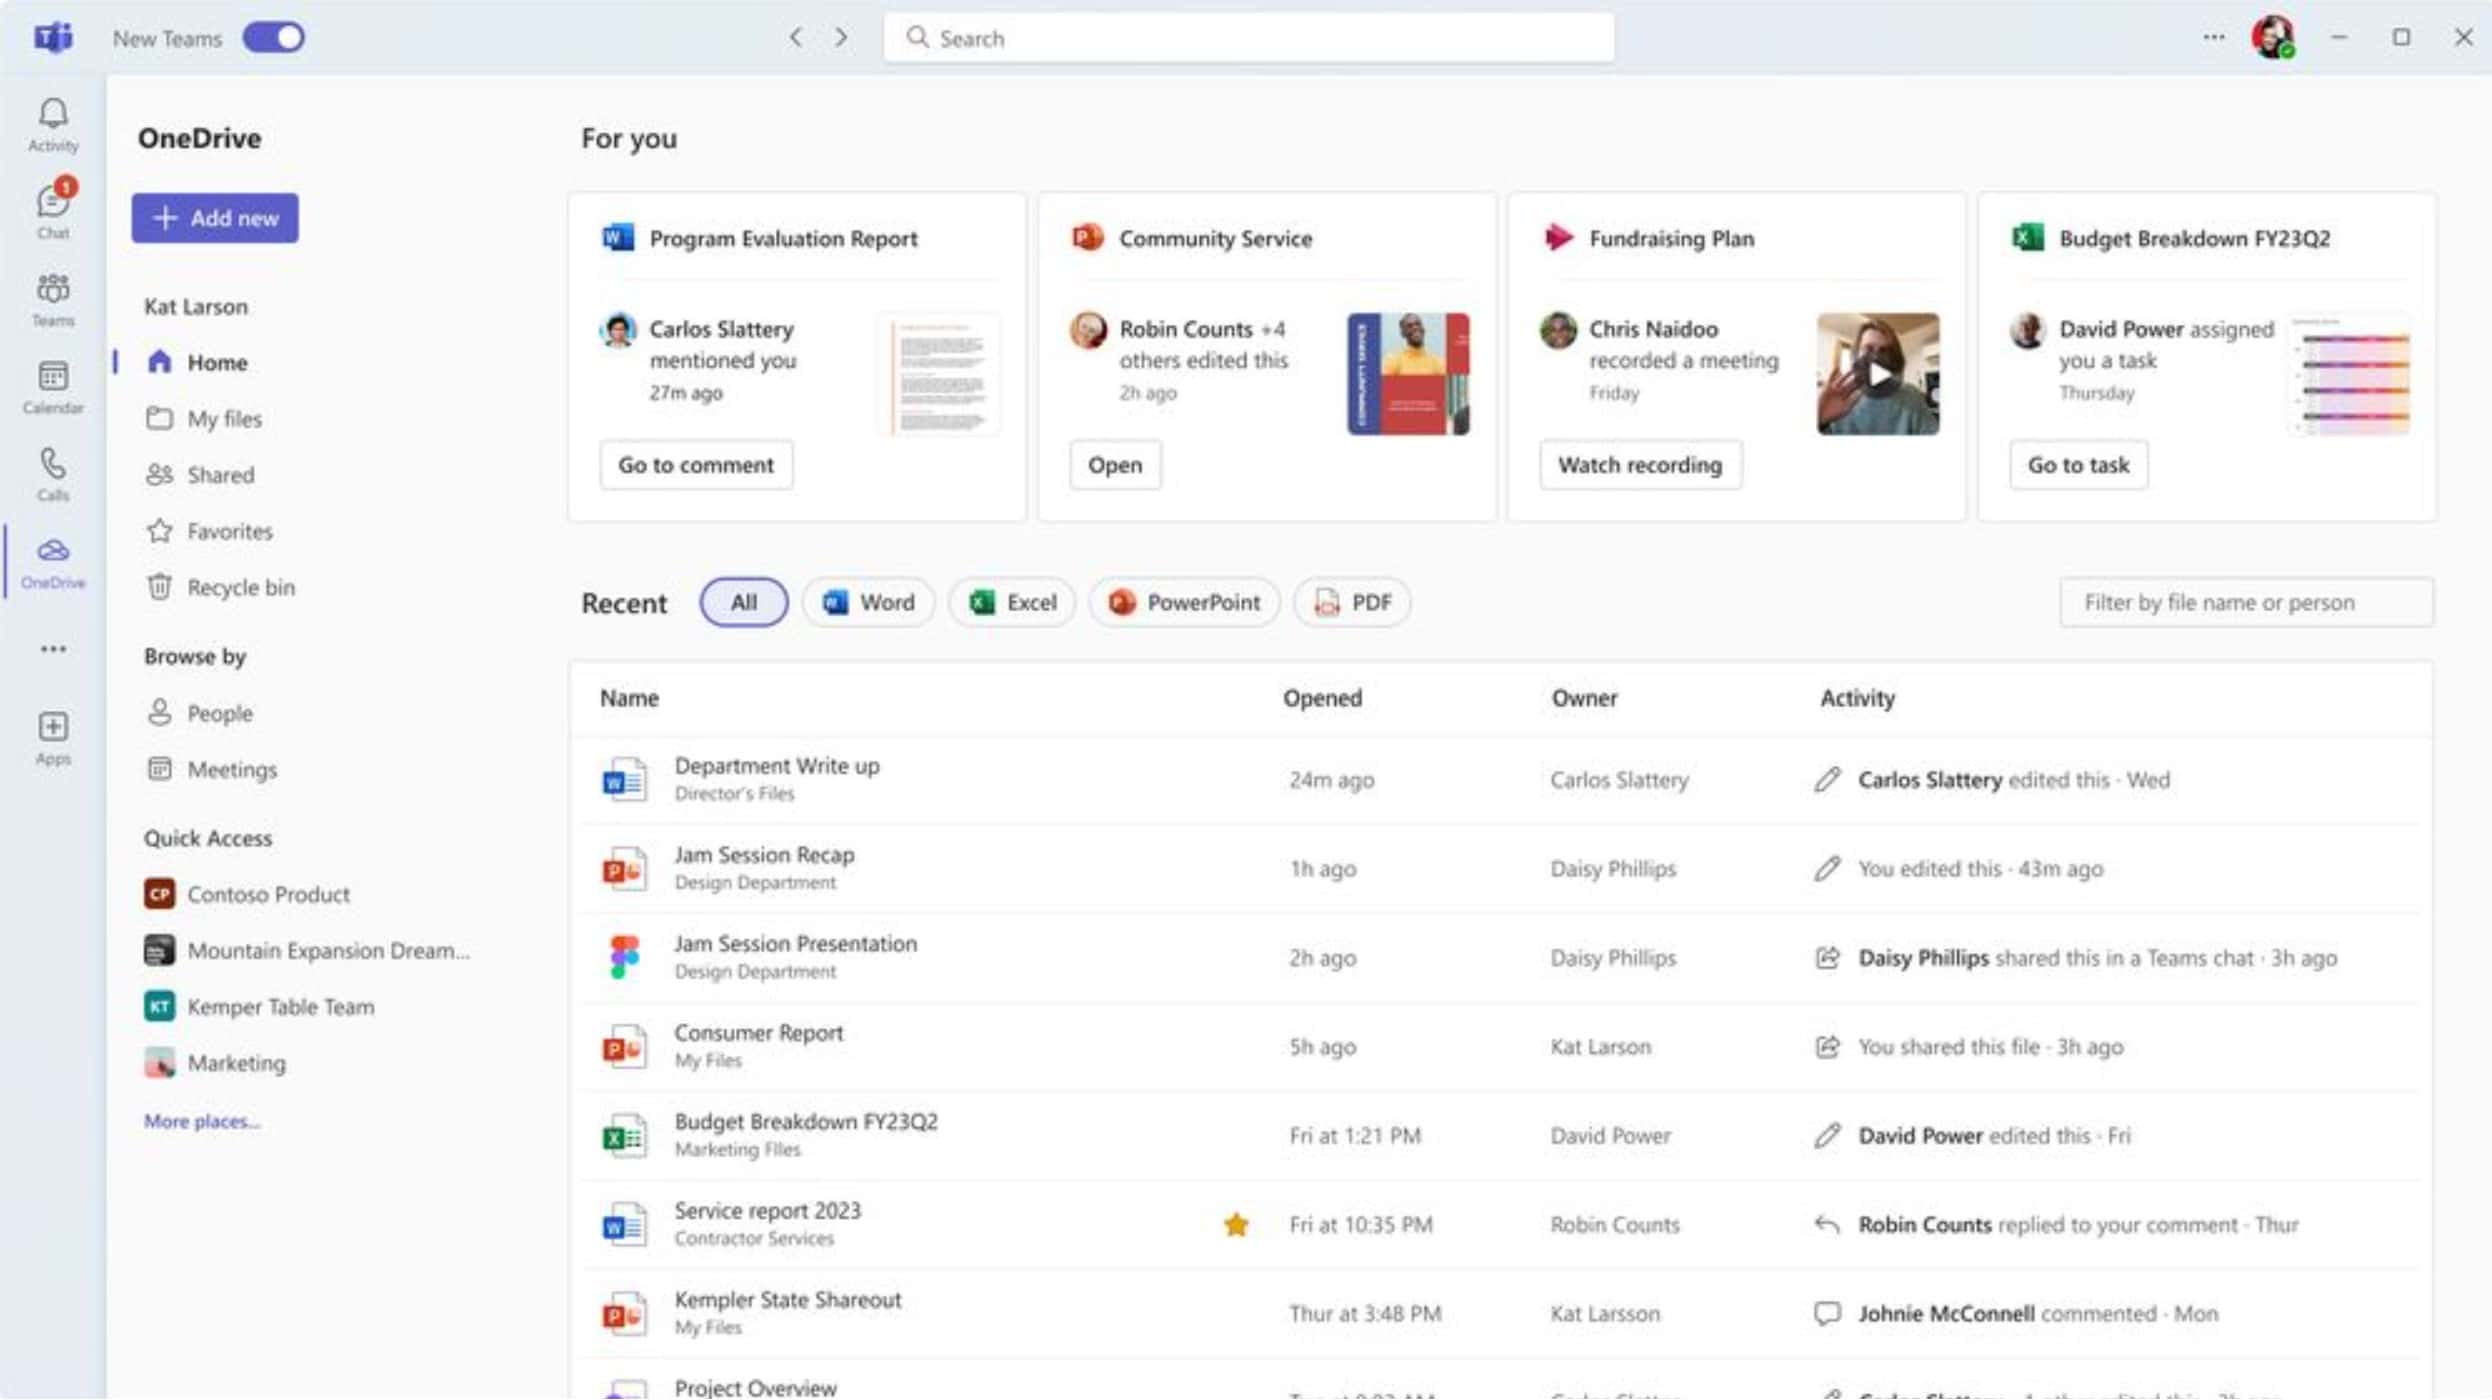This screenshot has width=2492, height=1400.
Task: Click Browse by People expander
Action: point(219,712)
